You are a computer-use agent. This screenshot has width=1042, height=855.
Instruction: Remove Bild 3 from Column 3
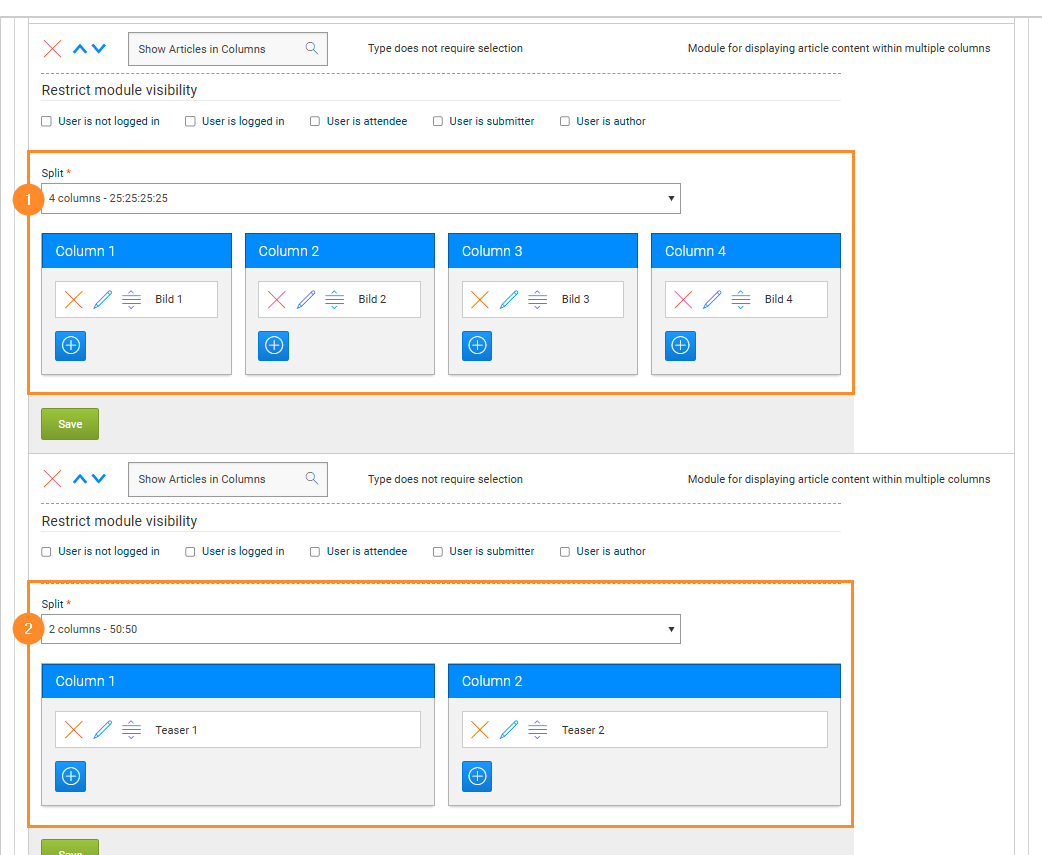click(x=480, y=300)
